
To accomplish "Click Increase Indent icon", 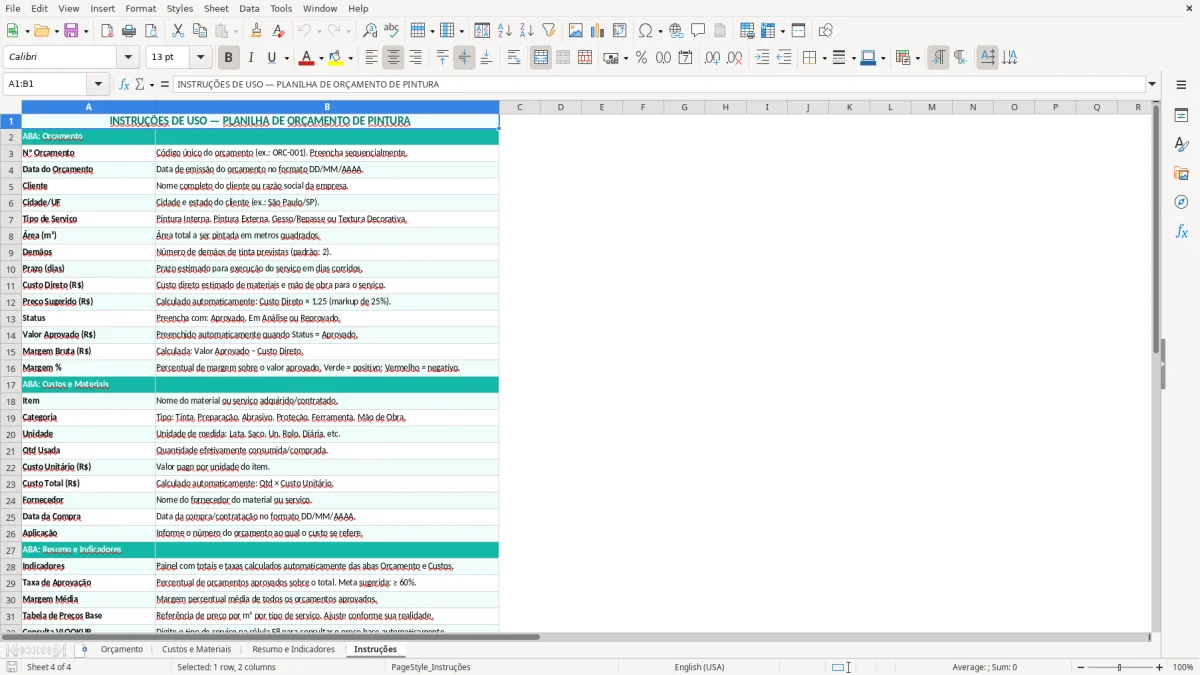I will click(x=762, y=58).
